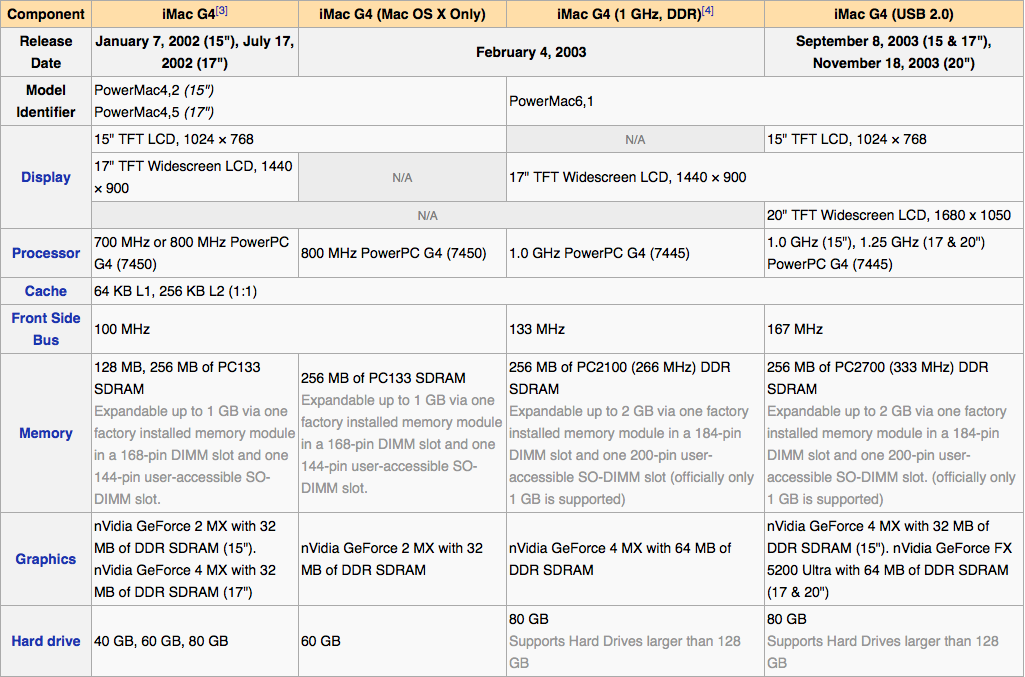The height and width of the screenshot is (677, 1025).
Task: Click 128 MB, 256 MB of PC133 SDRAM text
Action: coord(177,378)
